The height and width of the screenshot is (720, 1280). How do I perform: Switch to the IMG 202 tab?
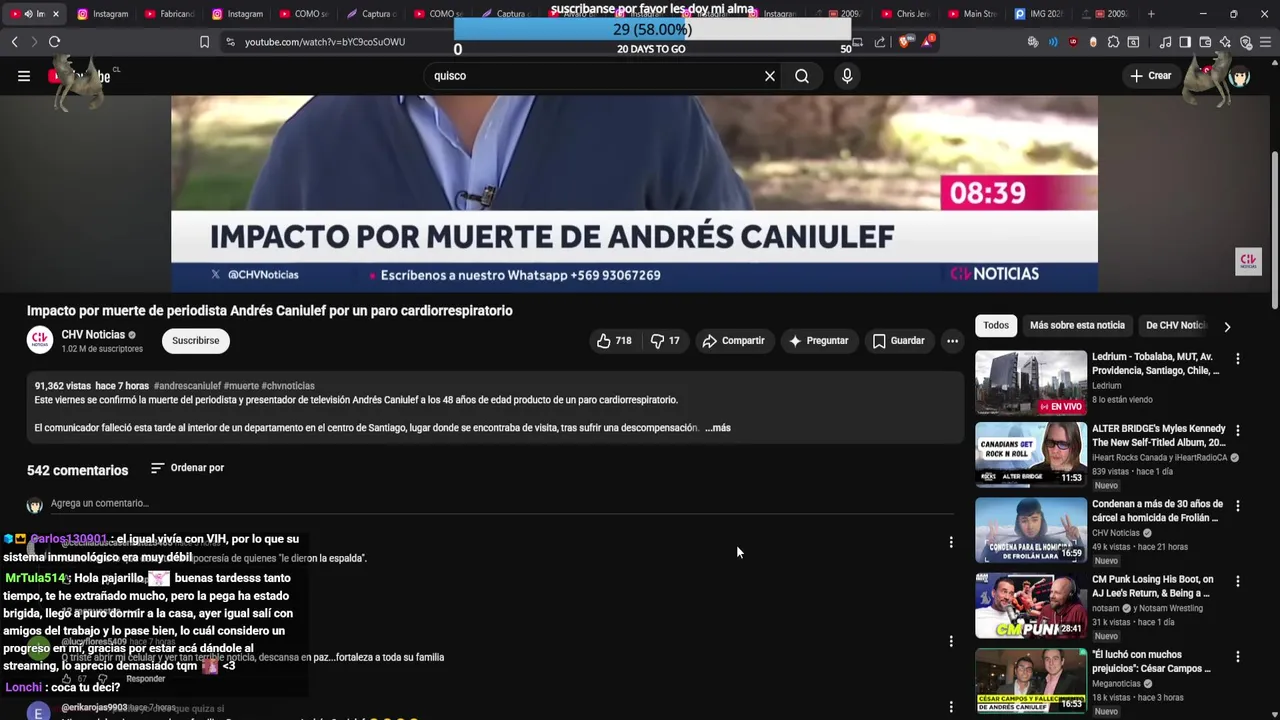(1038, 14)
